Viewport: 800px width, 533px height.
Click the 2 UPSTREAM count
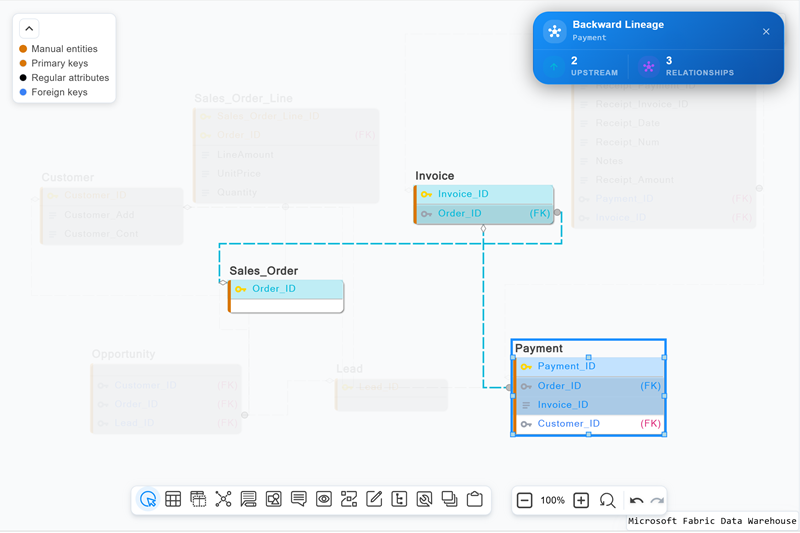point(594,66)
